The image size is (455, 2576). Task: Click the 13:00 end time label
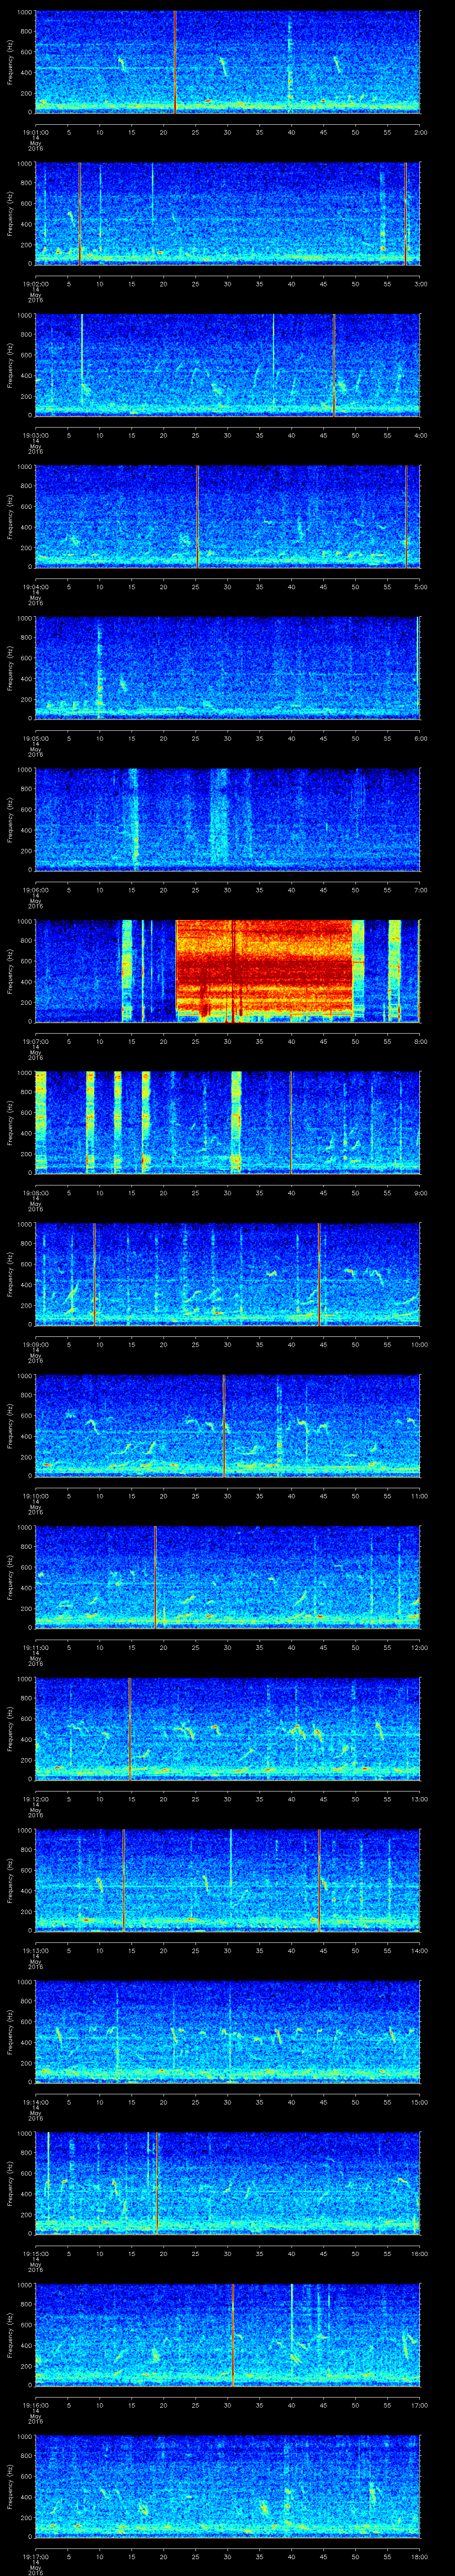point(419,1799)
